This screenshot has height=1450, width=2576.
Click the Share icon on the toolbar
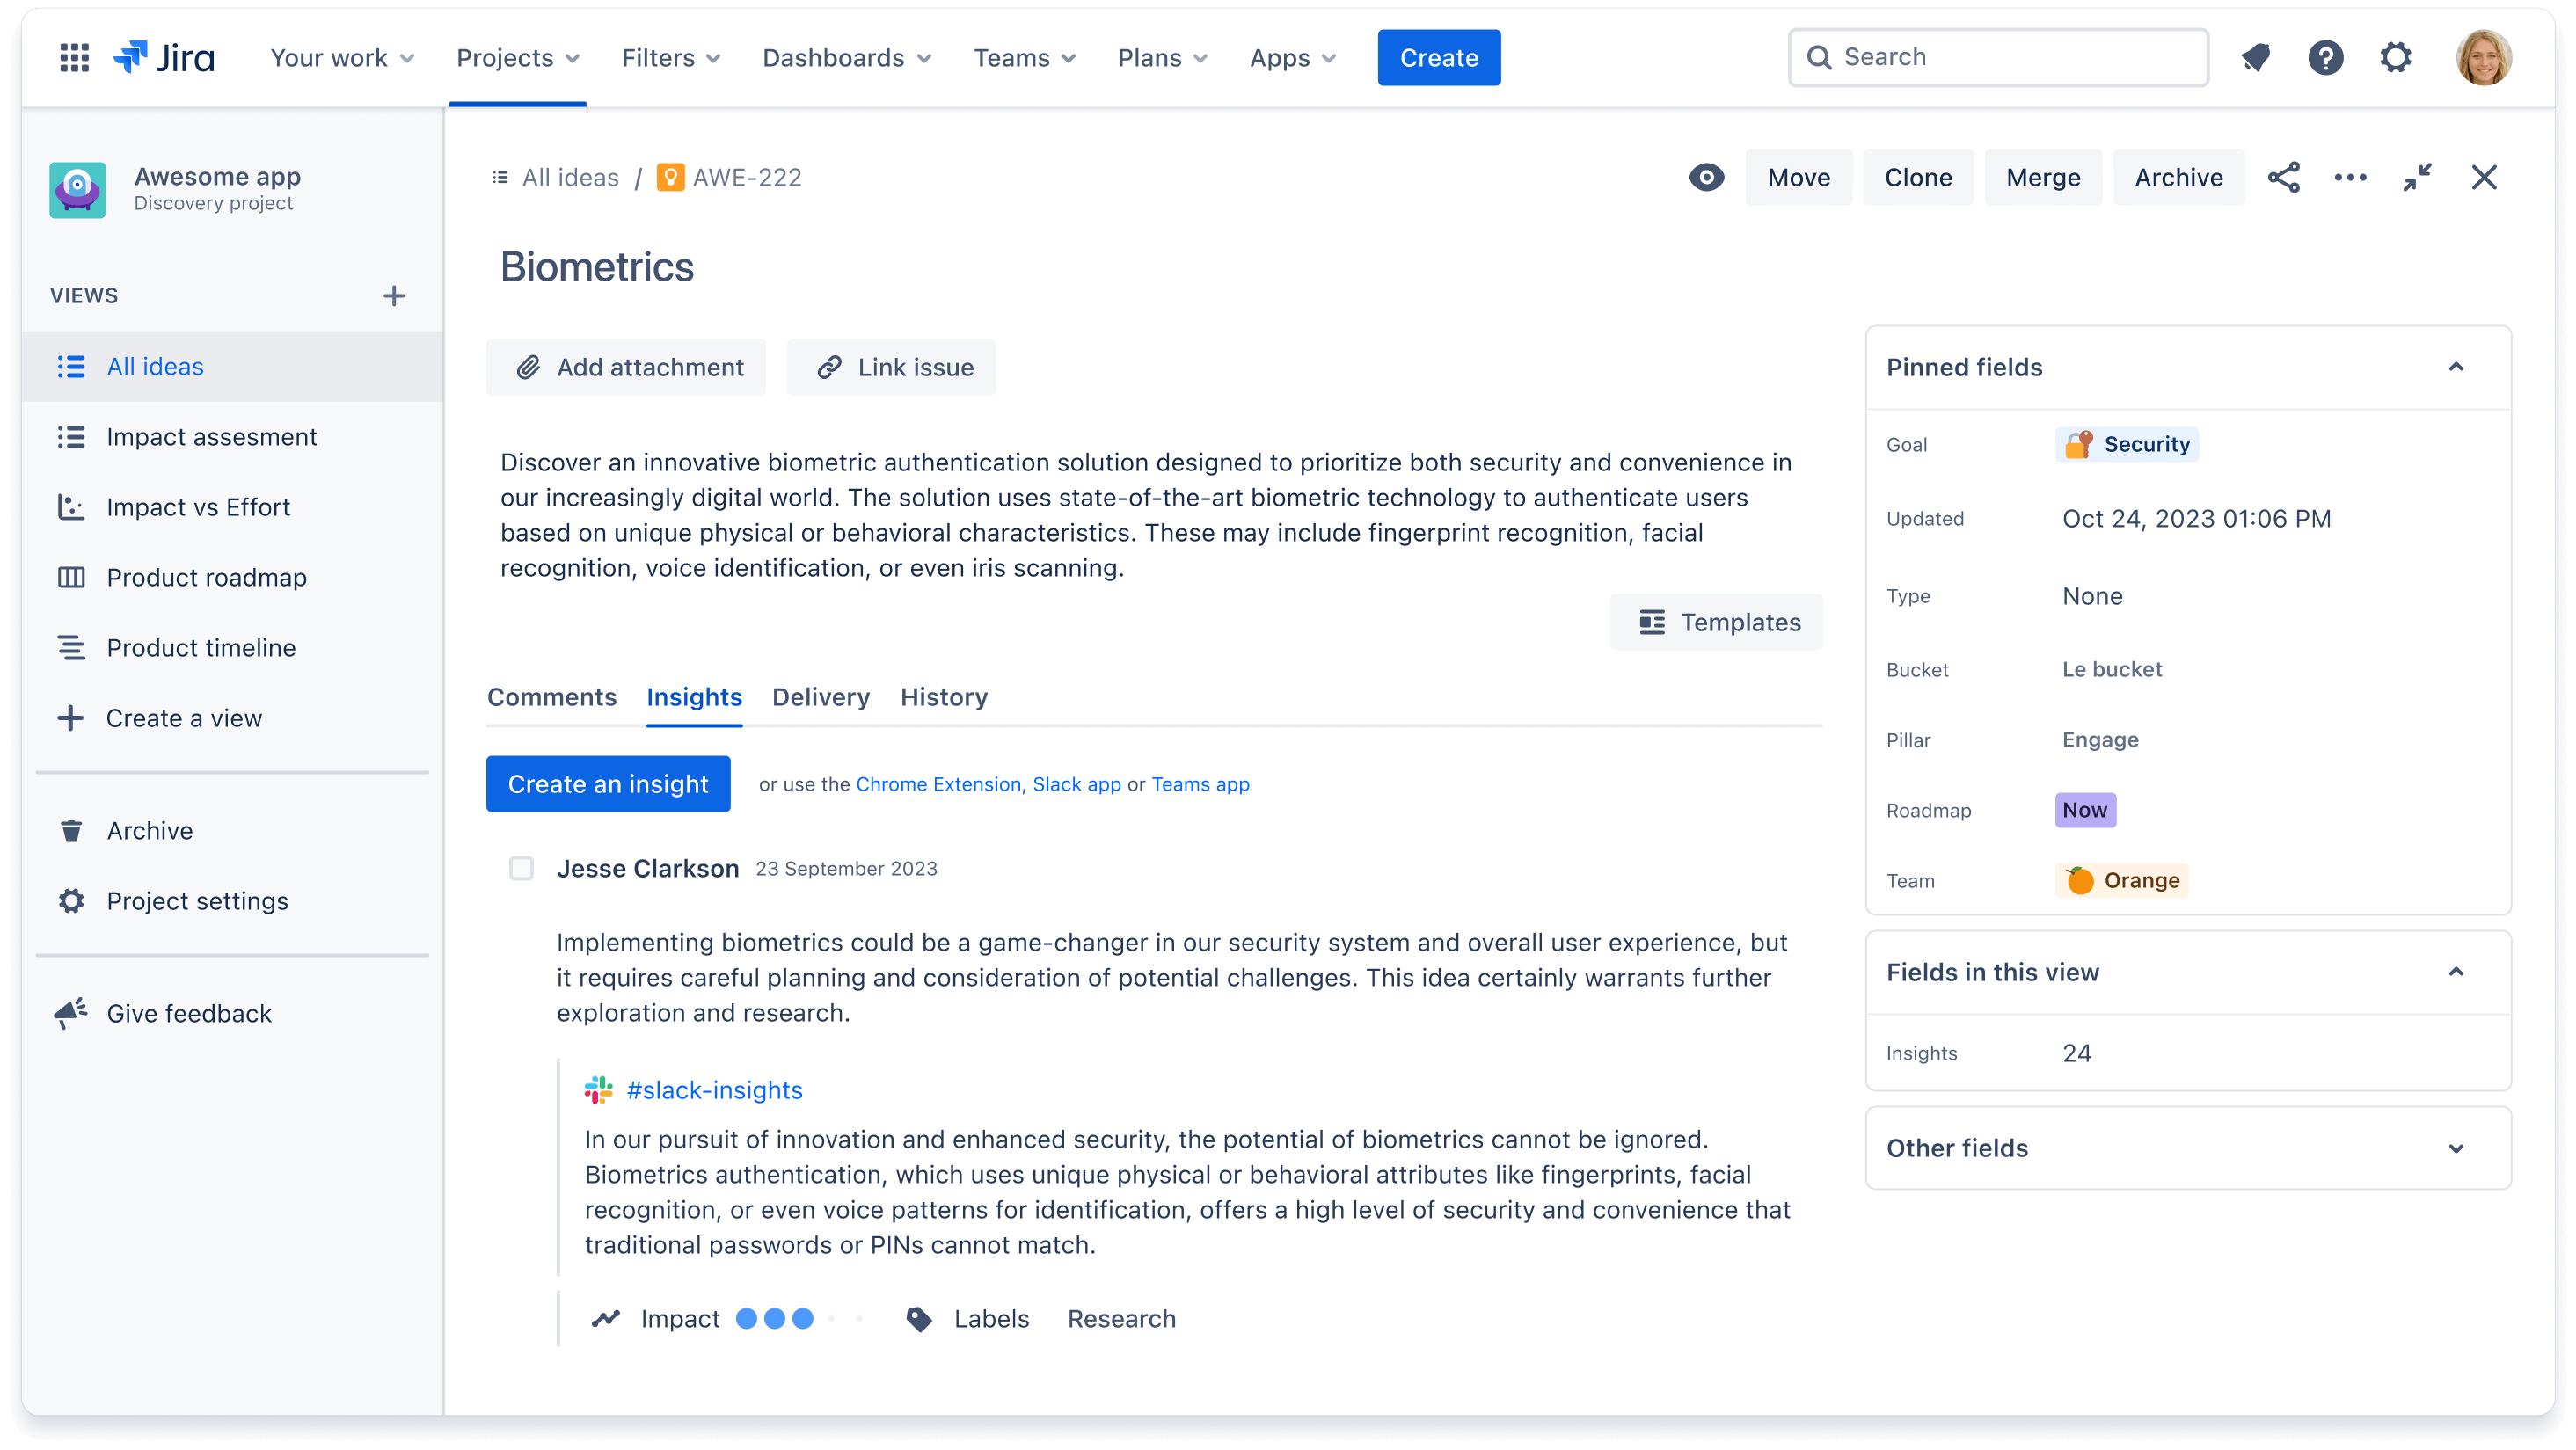[2286, 175]
